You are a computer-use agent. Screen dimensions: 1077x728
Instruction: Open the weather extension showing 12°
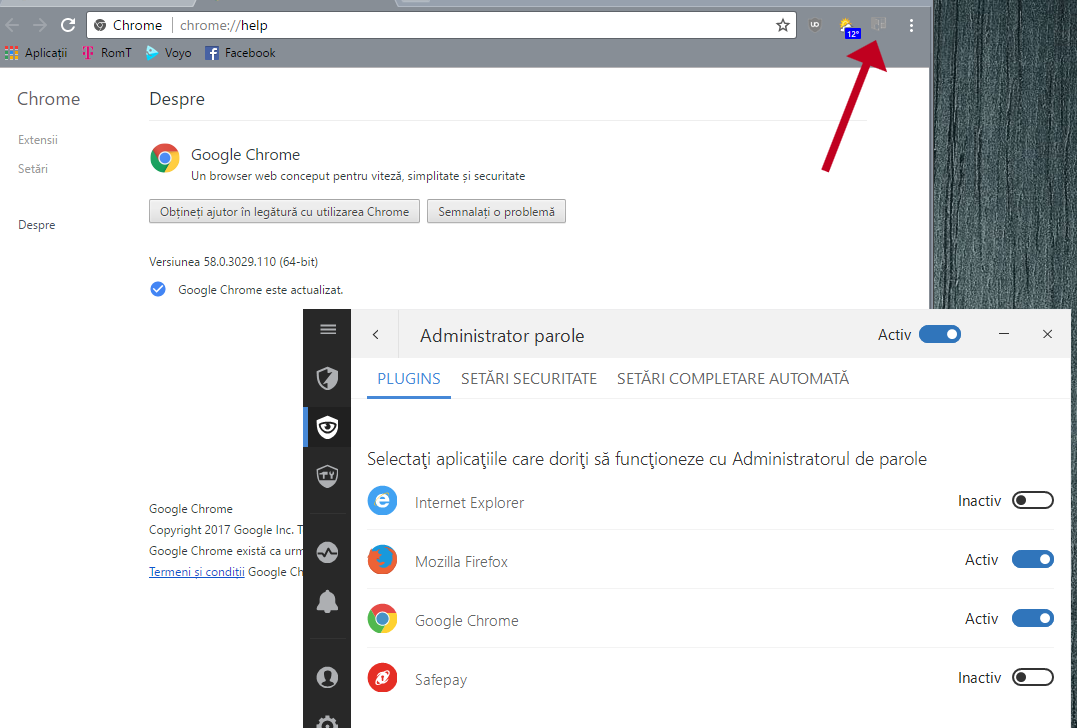click(x=849, y=27)
